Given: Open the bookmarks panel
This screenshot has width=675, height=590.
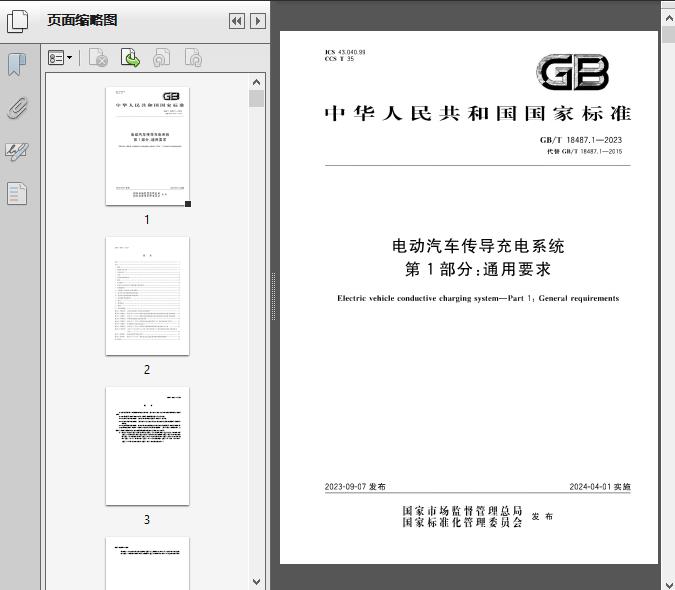Looking at the screenshot, I should (17, 65).
